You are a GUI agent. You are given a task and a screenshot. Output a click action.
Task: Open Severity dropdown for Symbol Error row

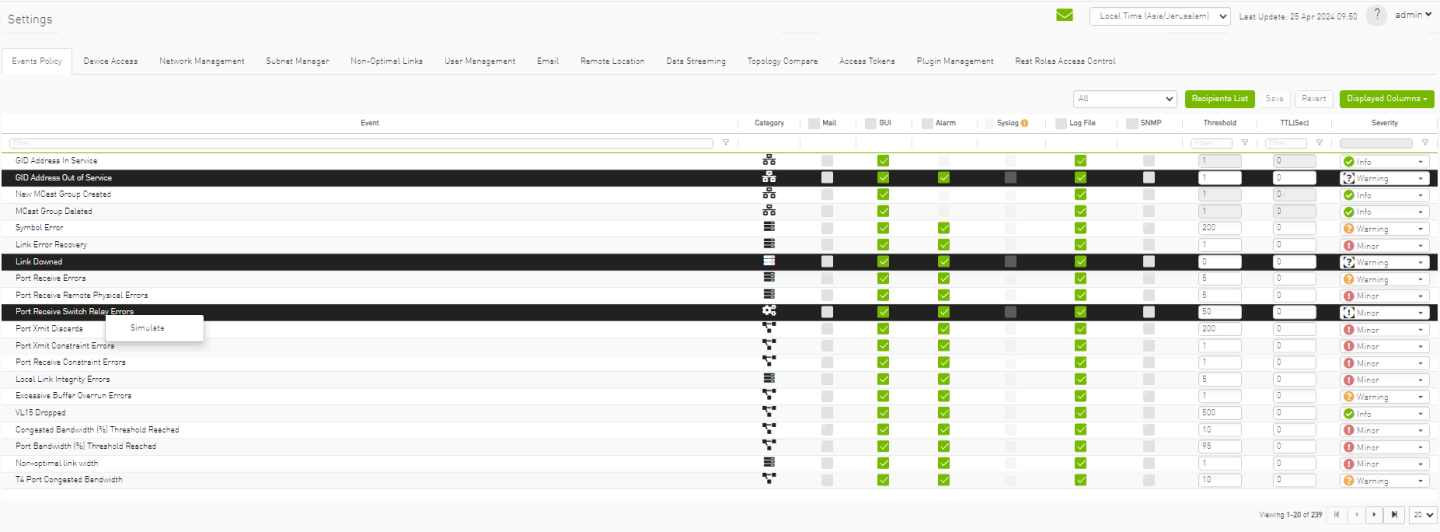[x=1384, y=229]
